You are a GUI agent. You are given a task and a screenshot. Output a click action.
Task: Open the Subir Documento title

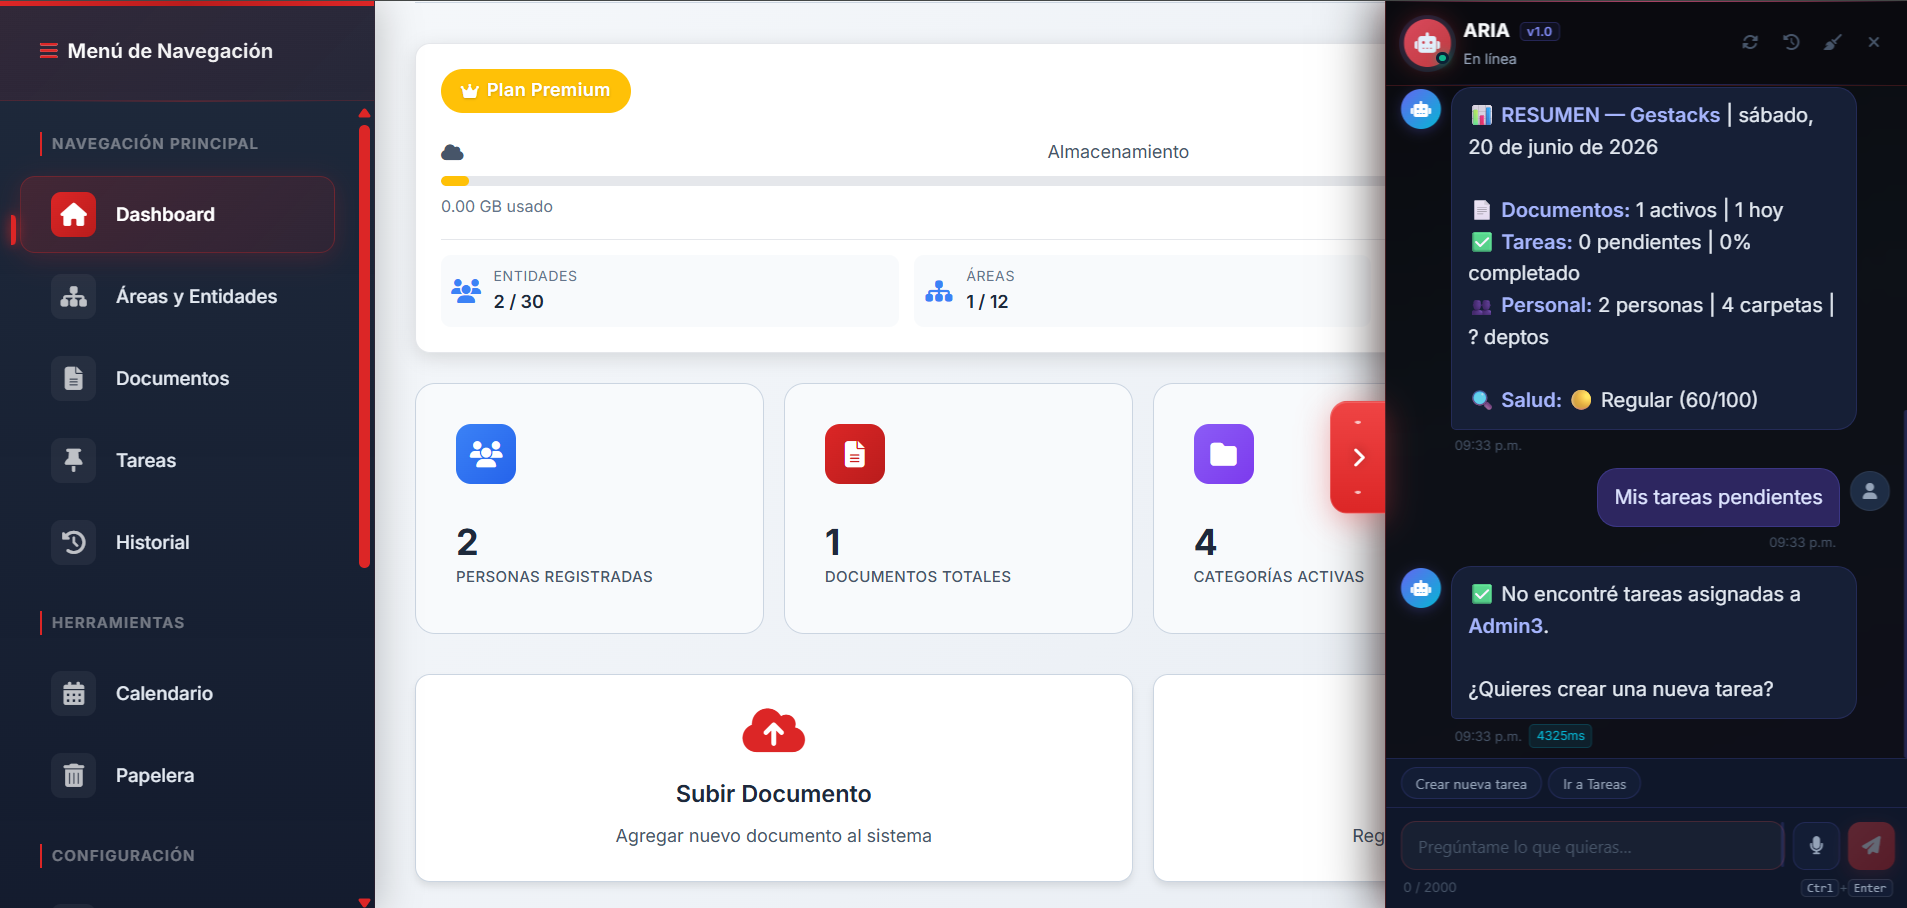coord(774,794)
